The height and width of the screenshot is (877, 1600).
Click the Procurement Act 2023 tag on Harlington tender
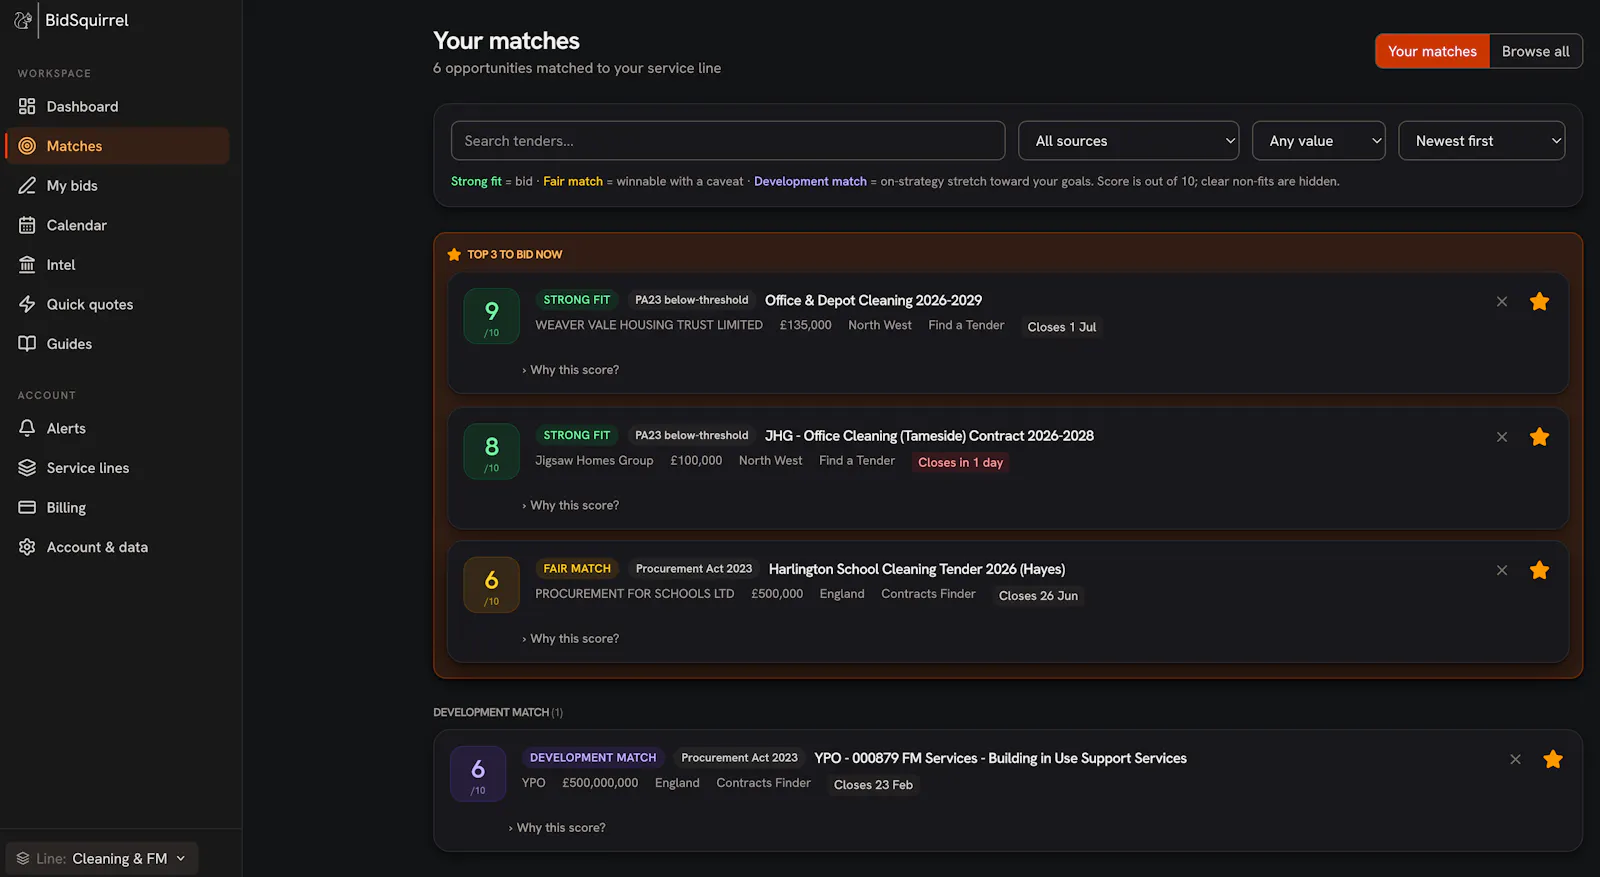tap(694, 568)
